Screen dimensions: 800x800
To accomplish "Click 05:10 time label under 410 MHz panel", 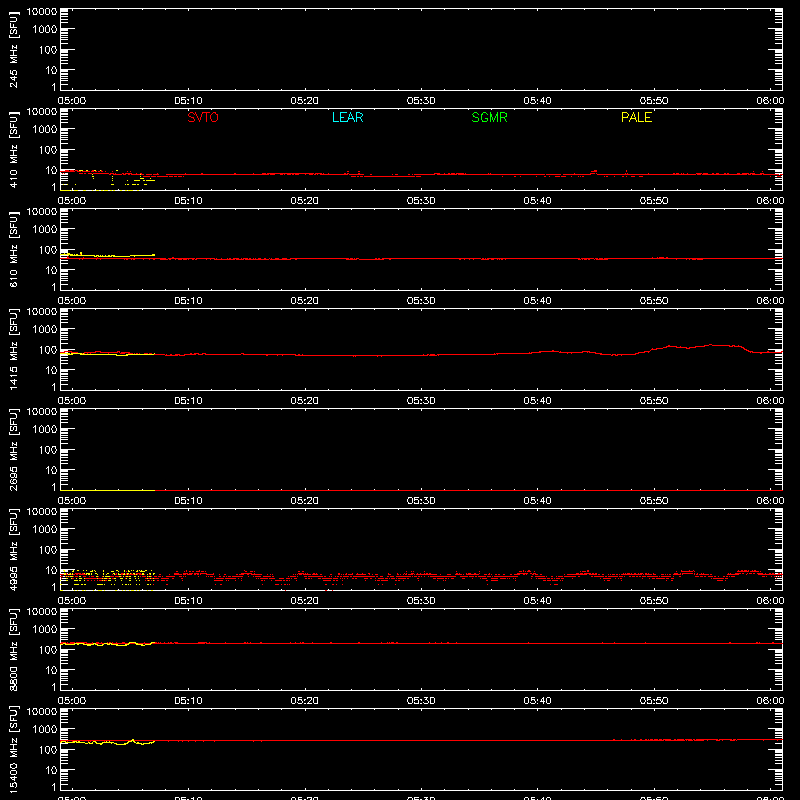I will click(188, 201).
